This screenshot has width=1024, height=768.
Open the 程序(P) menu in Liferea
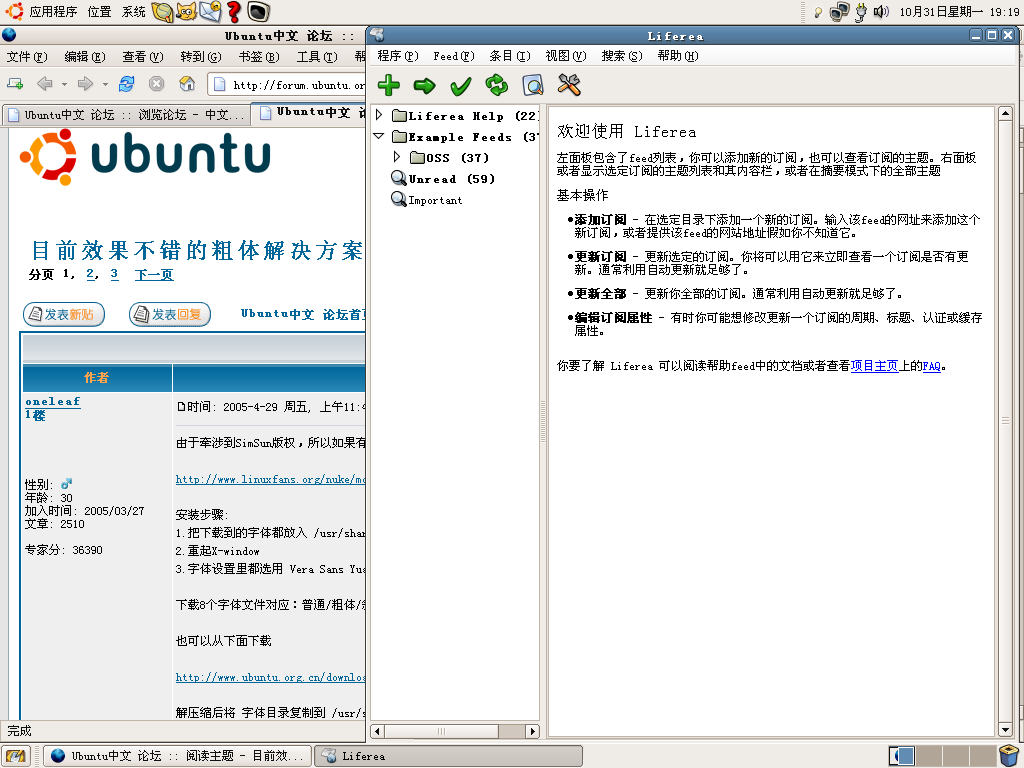(398, 56)
